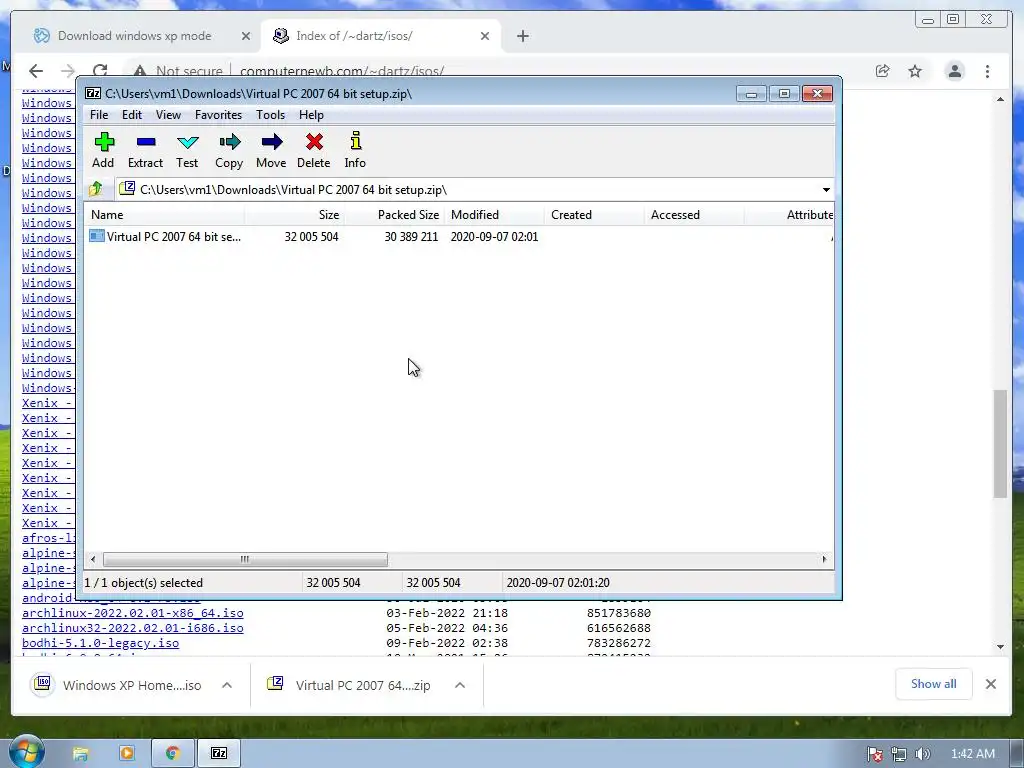Image resolution: width=1024 pixels, height=768 pixels.
Task: Bookmark this page with the star icon
Action: click(x=915, y=71)
